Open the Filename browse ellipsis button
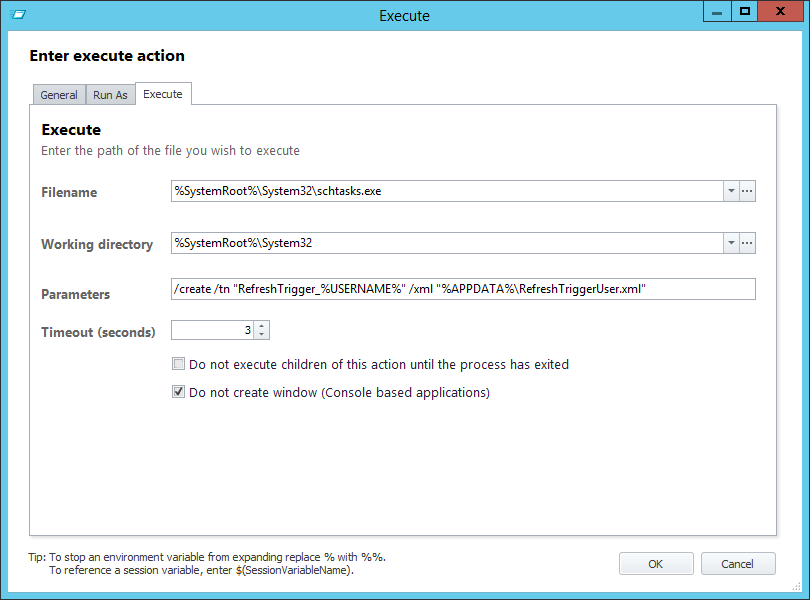 pyautogui.click(x=747, y=191)
